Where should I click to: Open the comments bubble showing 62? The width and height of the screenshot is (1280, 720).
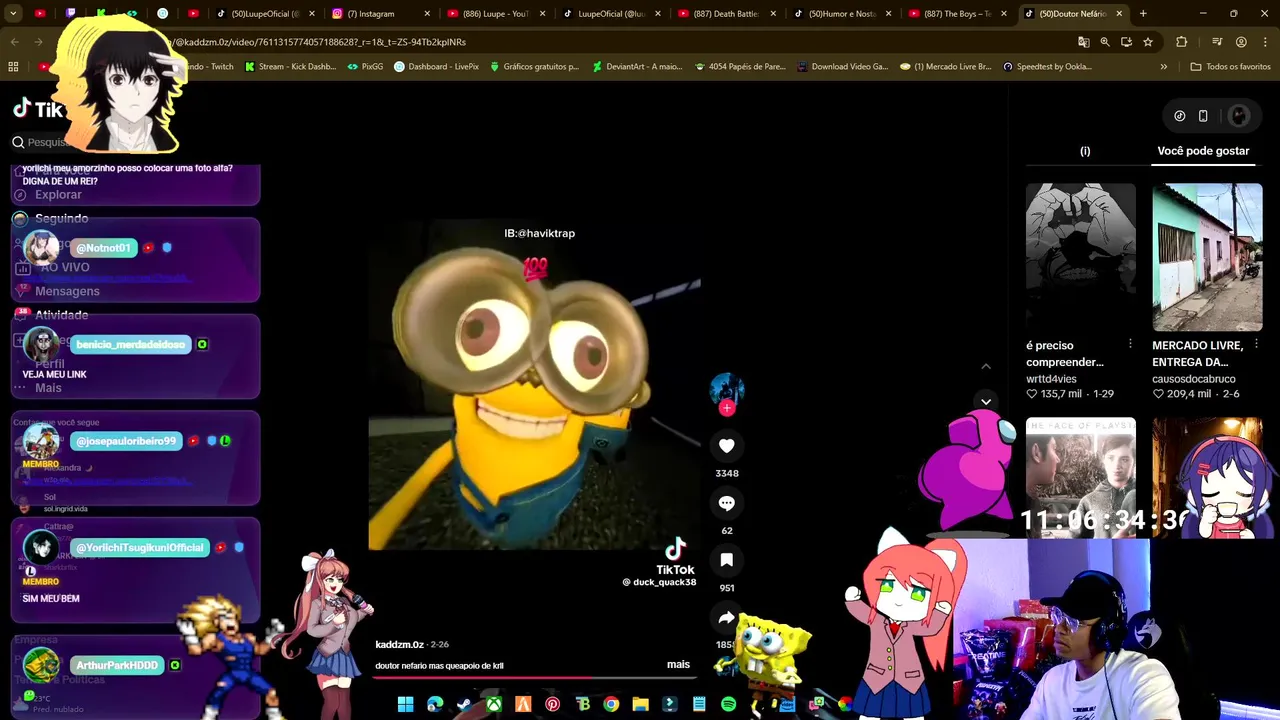(727, 503)
